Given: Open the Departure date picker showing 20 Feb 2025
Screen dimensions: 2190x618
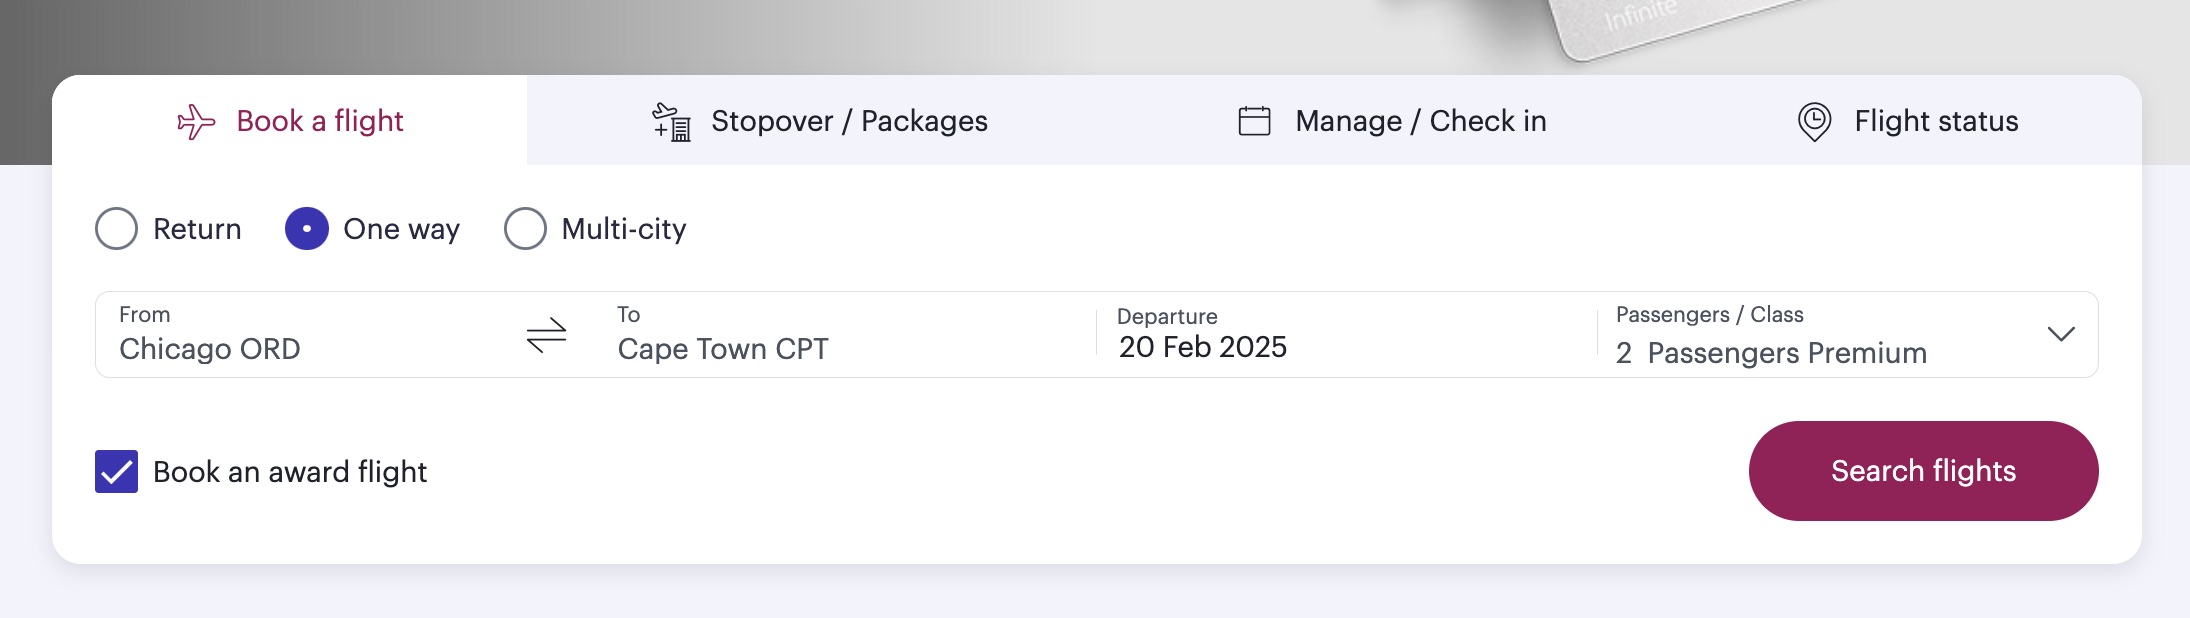Looking at the screenshot, I should 1202,346.
